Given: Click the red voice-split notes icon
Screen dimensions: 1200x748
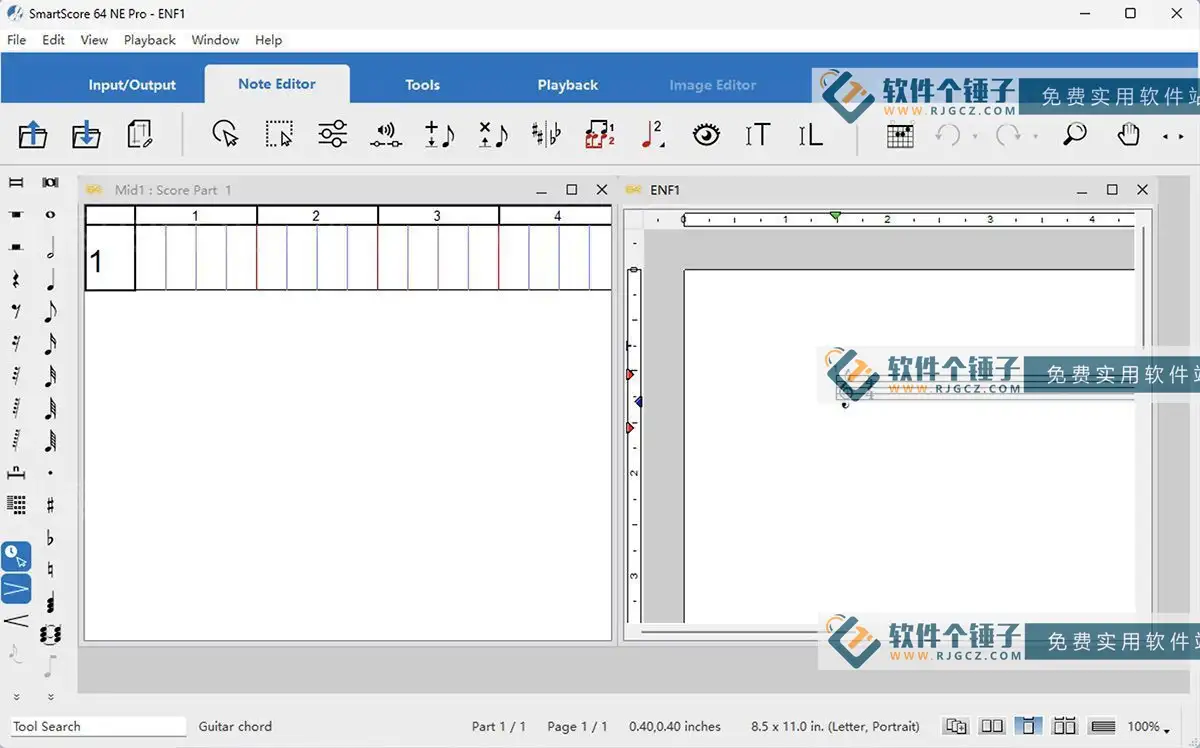Looking at the screenshot, I should point(600,134).
